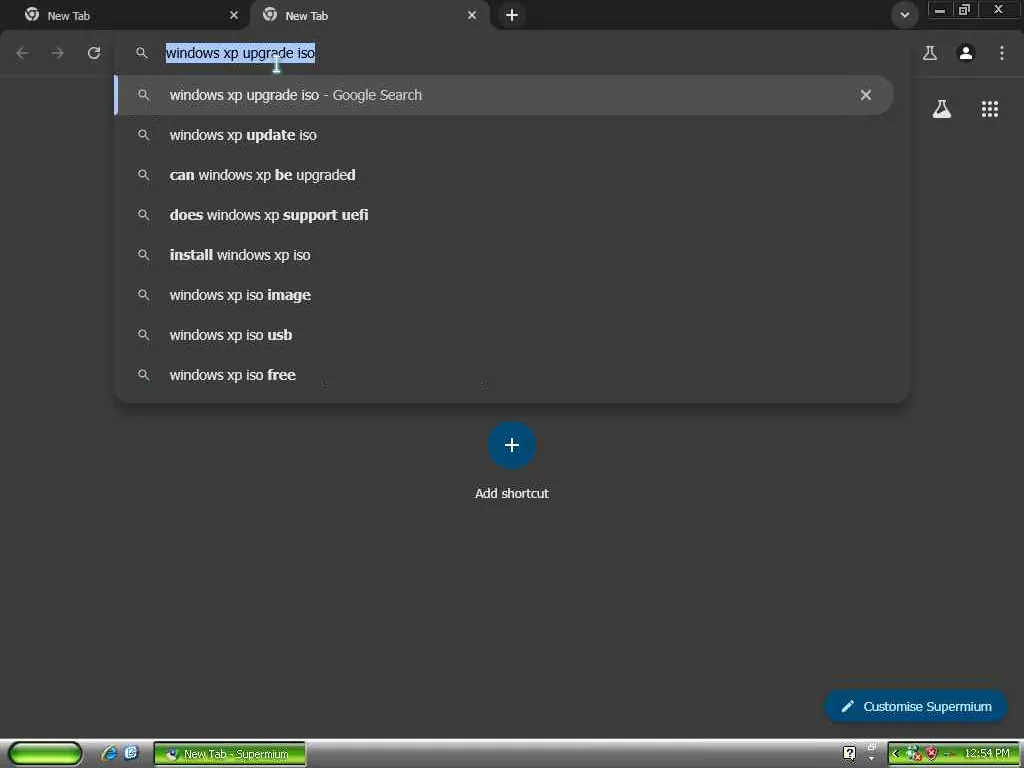Select 'windows xp upgrade iso - Google Search' suggestion
Image resolution: width=1024 pixels, height=768 pixels.
coord(504,95)
